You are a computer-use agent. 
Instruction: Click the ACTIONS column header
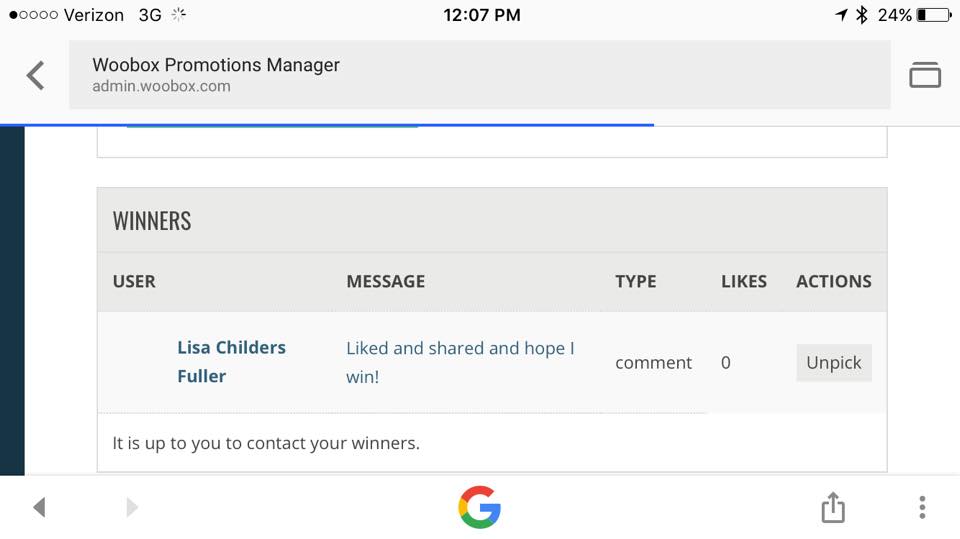pos(833,281)
